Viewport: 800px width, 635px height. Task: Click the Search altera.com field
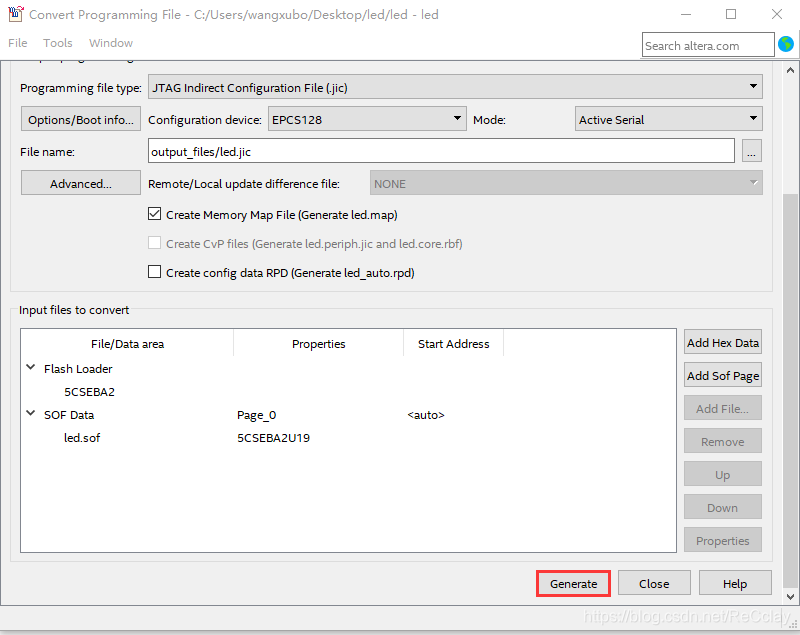pyautogui.click(x=708, y=45)
